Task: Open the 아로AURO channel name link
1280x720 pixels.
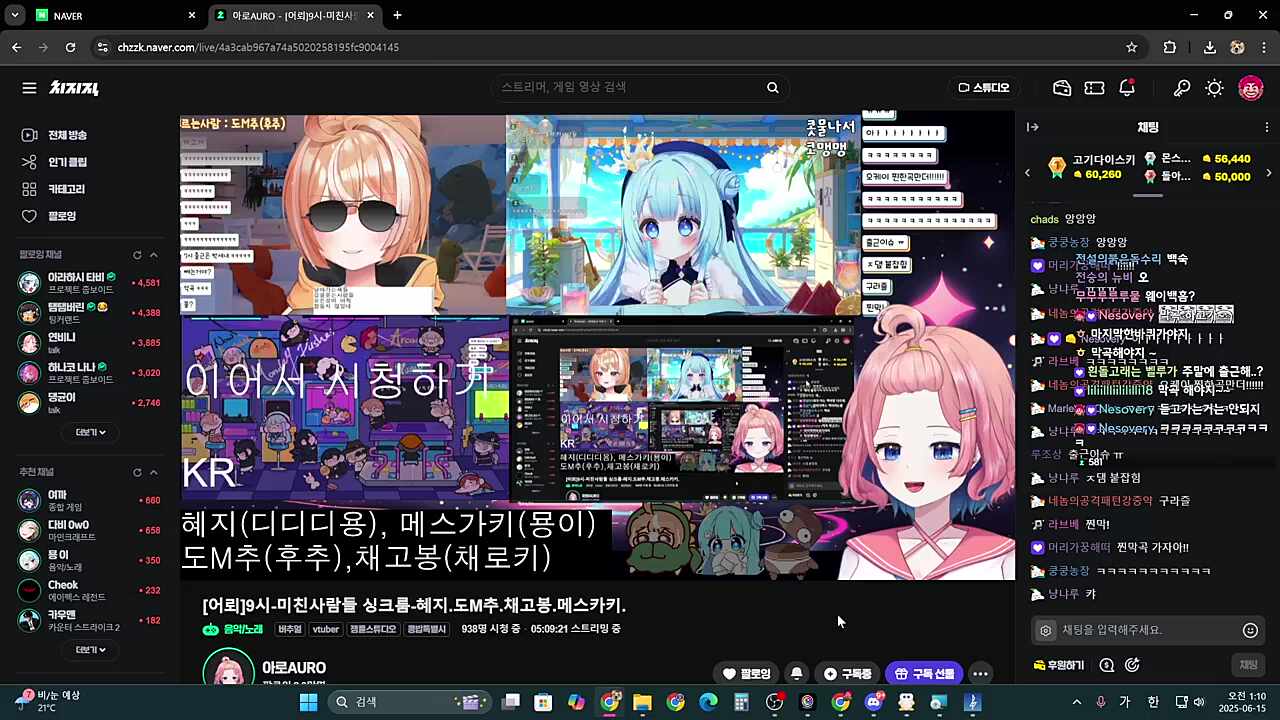Action: [294, 668]
